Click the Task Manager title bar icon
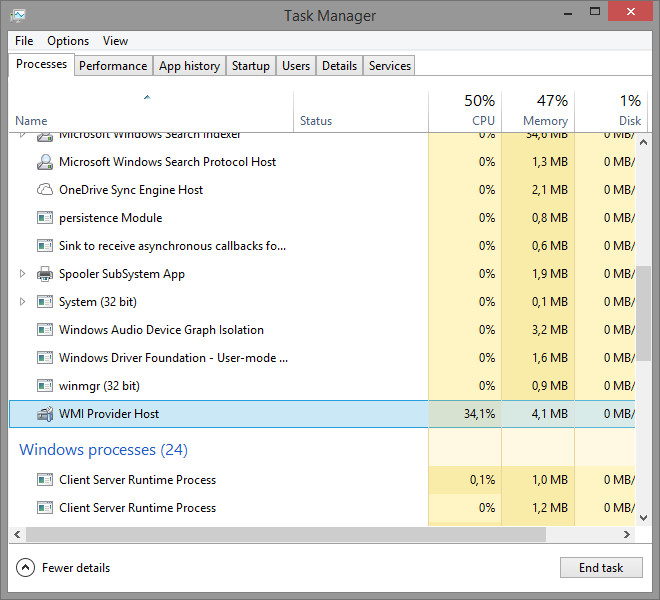 pyautogui.click(x=18, y=16)
